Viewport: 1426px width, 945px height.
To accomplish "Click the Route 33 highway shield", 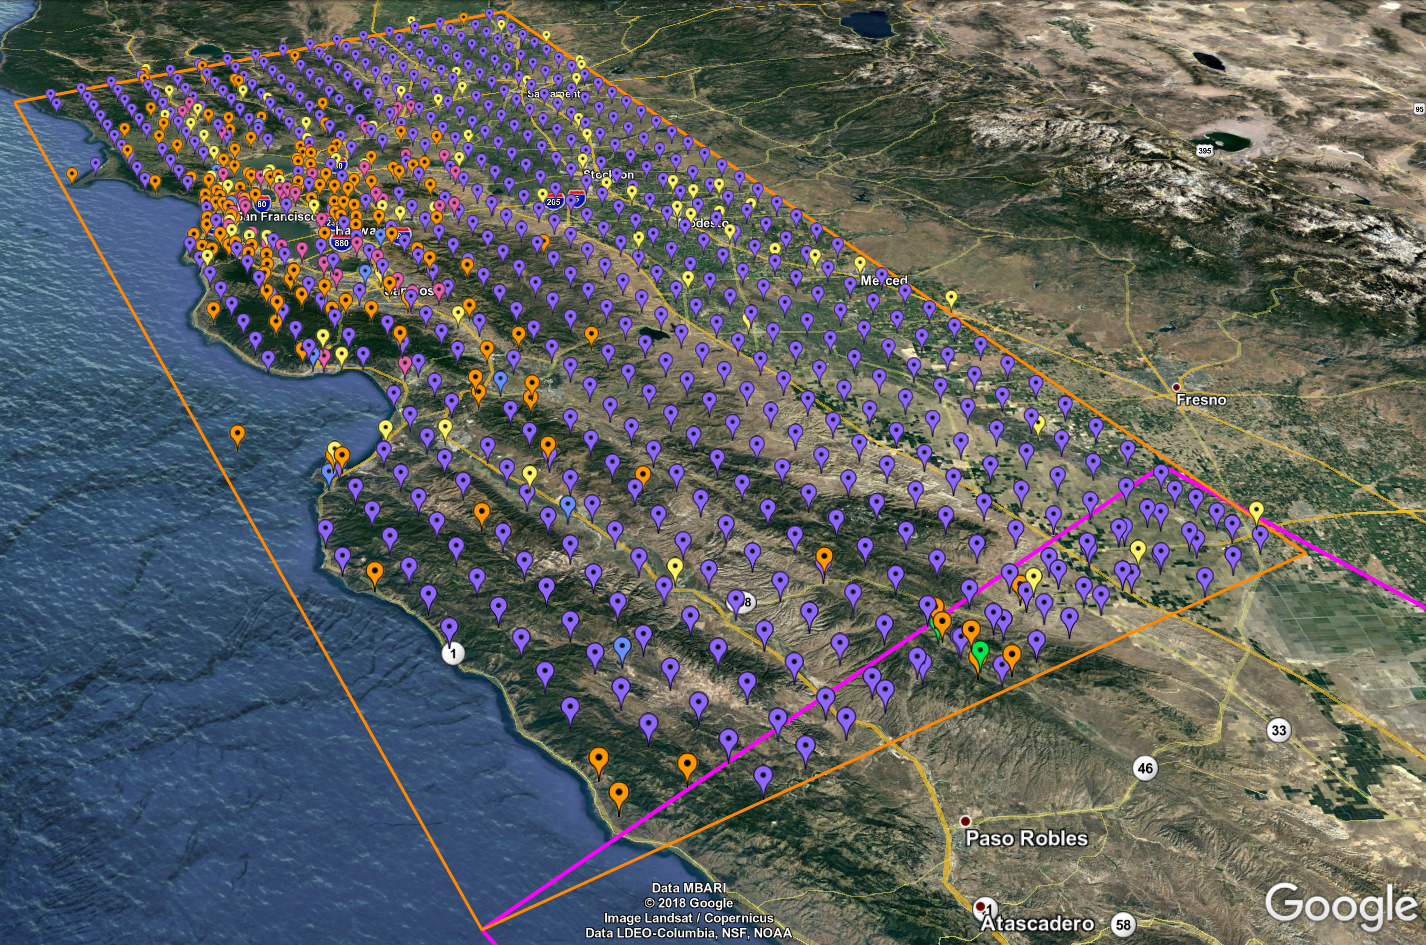I will (1279, 731).
